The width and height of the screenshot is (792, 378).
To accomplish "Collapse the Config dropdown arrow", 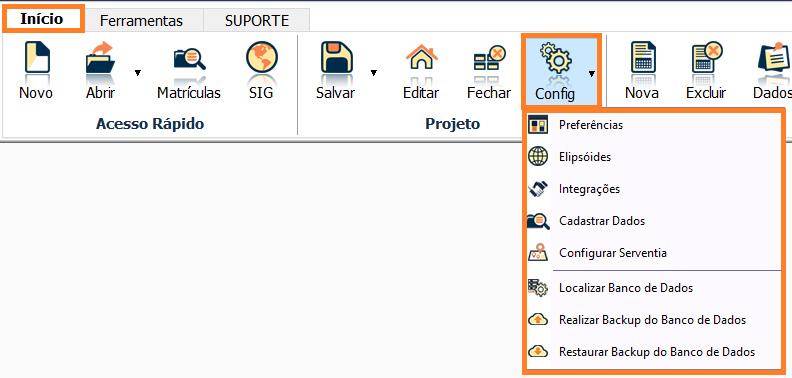I will click(x=591, y=74).
